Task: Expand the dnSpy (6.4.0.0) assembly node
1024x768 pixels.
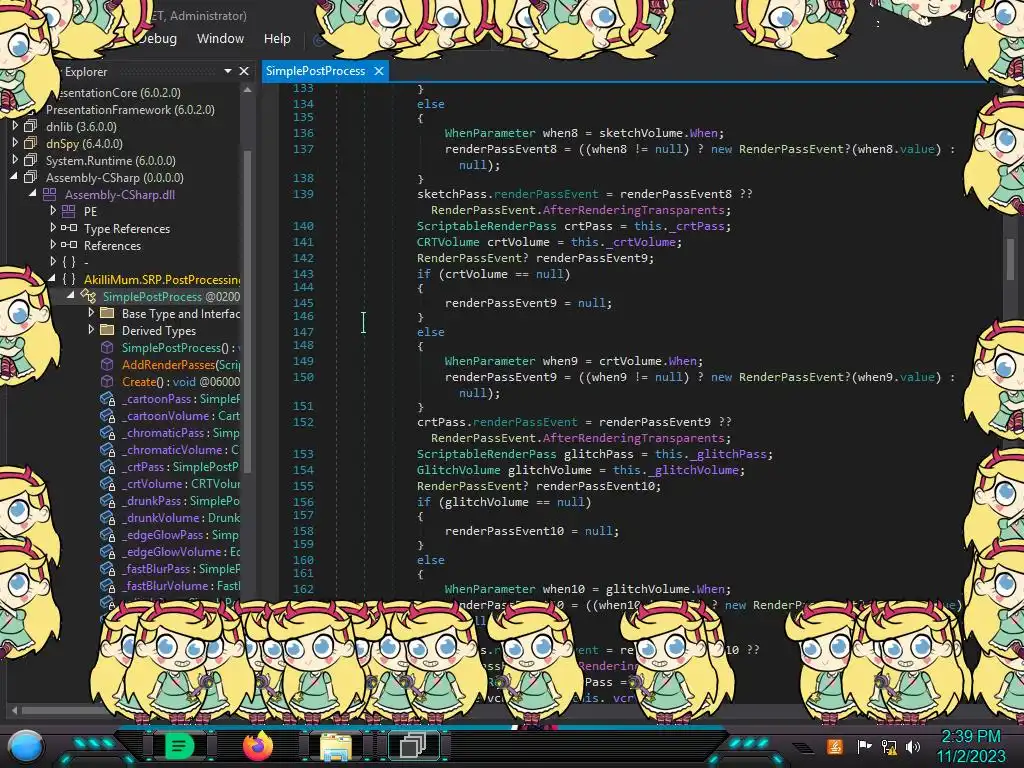Action: (x=15, y=143)
